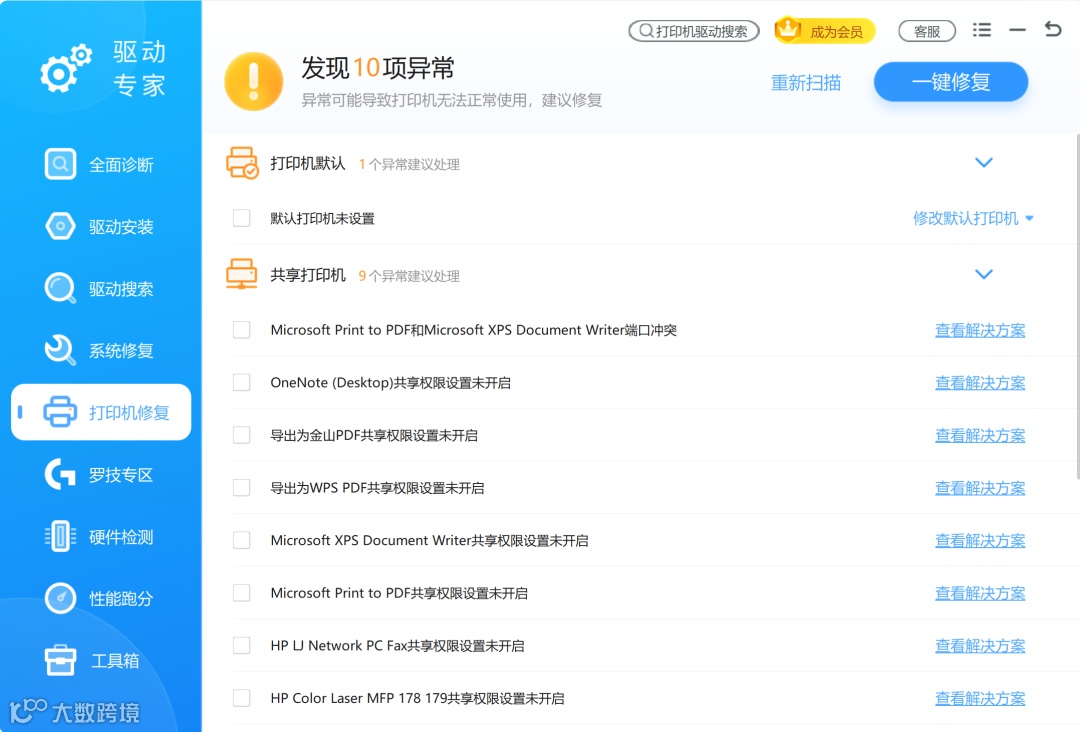Collapse the 打印机默认 section chevron
Screen dimensions: 1080x732
(x=984, y=163)
